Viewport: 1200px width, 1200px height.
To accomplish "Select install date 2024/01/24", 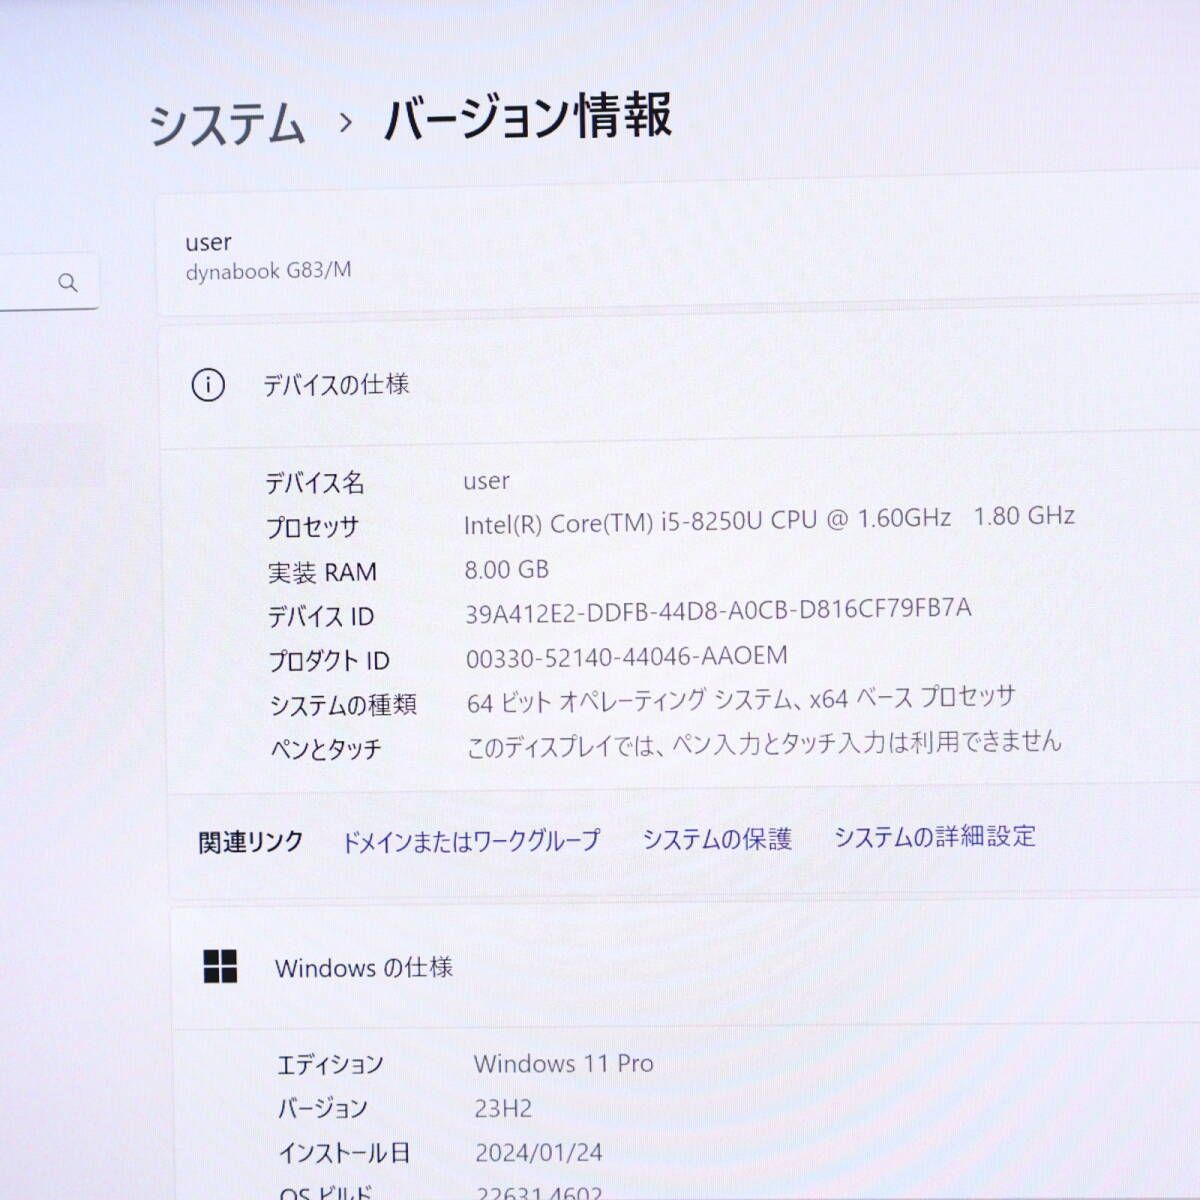I will 539,1152.
